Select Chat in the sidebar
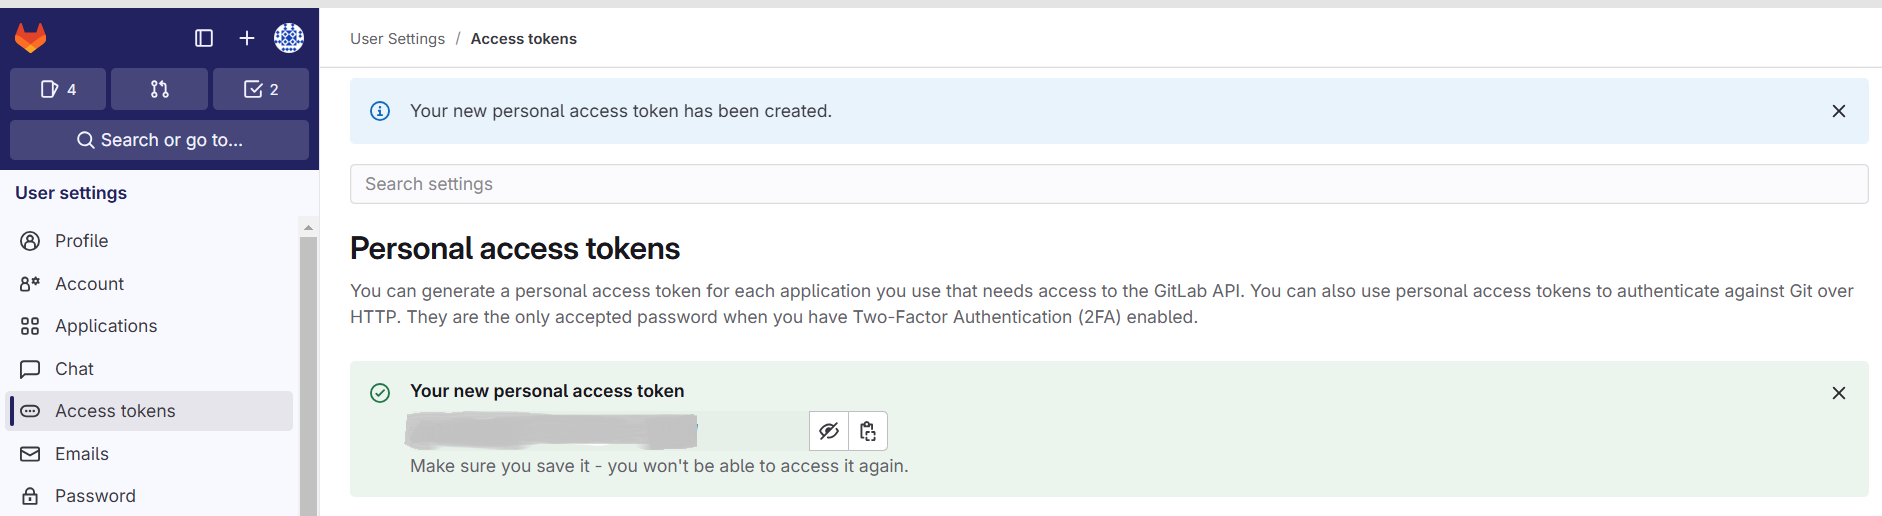Viewport: 1882px width, 516px height. (75, 369)
